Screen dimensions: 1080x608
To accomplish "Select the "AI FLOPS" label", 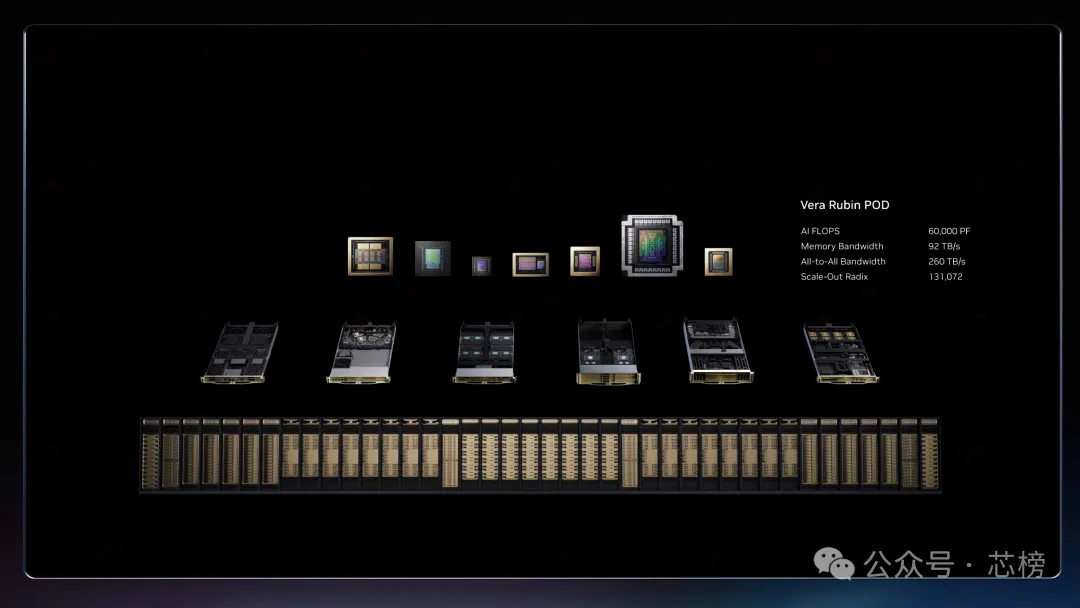I will 820,231.
